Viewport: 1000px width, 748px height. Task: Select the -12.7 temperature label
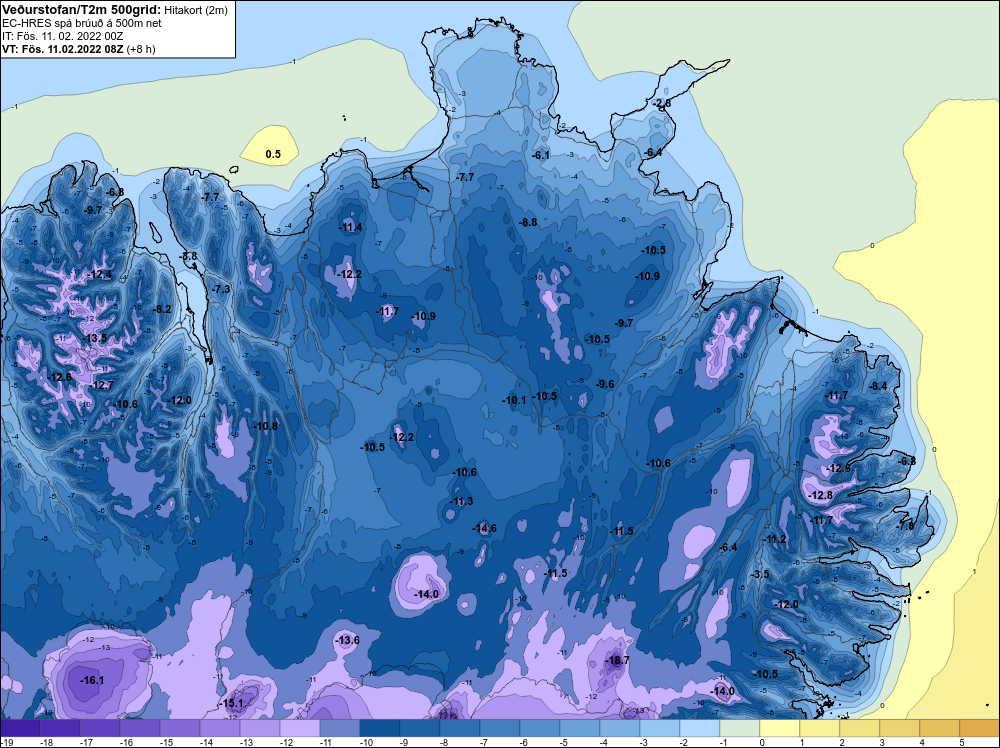coord(101,386)
